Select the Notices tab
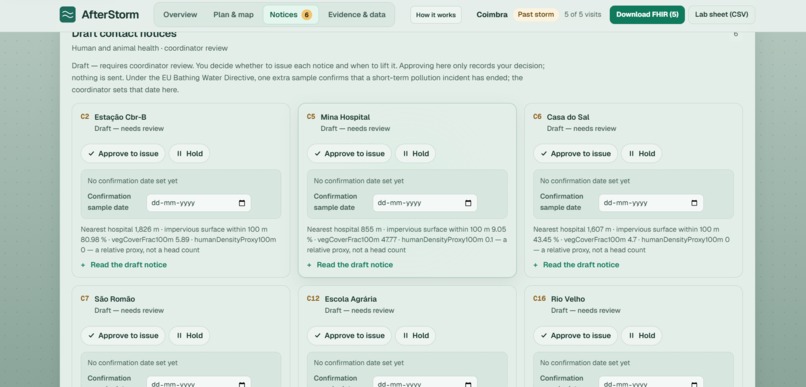Screen dimensions: 806x387 (x=290, y=14)
